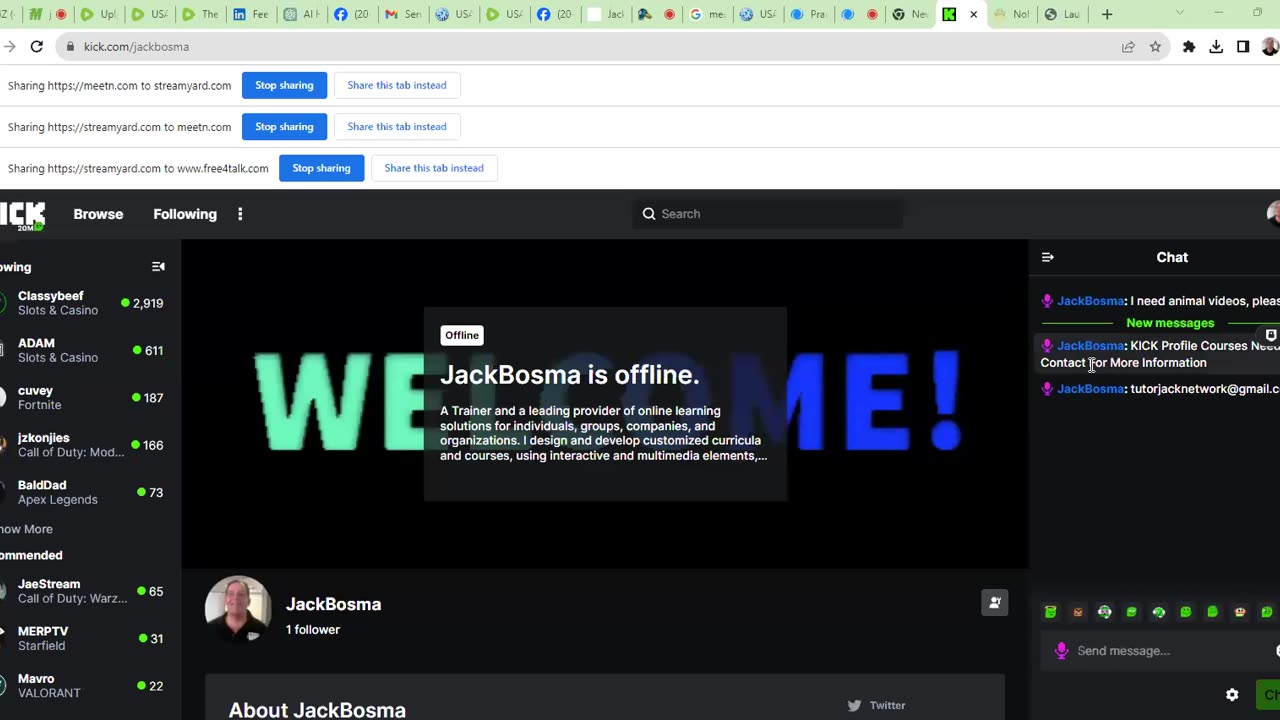Switch to the LinkedIn Fee tab

pos(251,14)
